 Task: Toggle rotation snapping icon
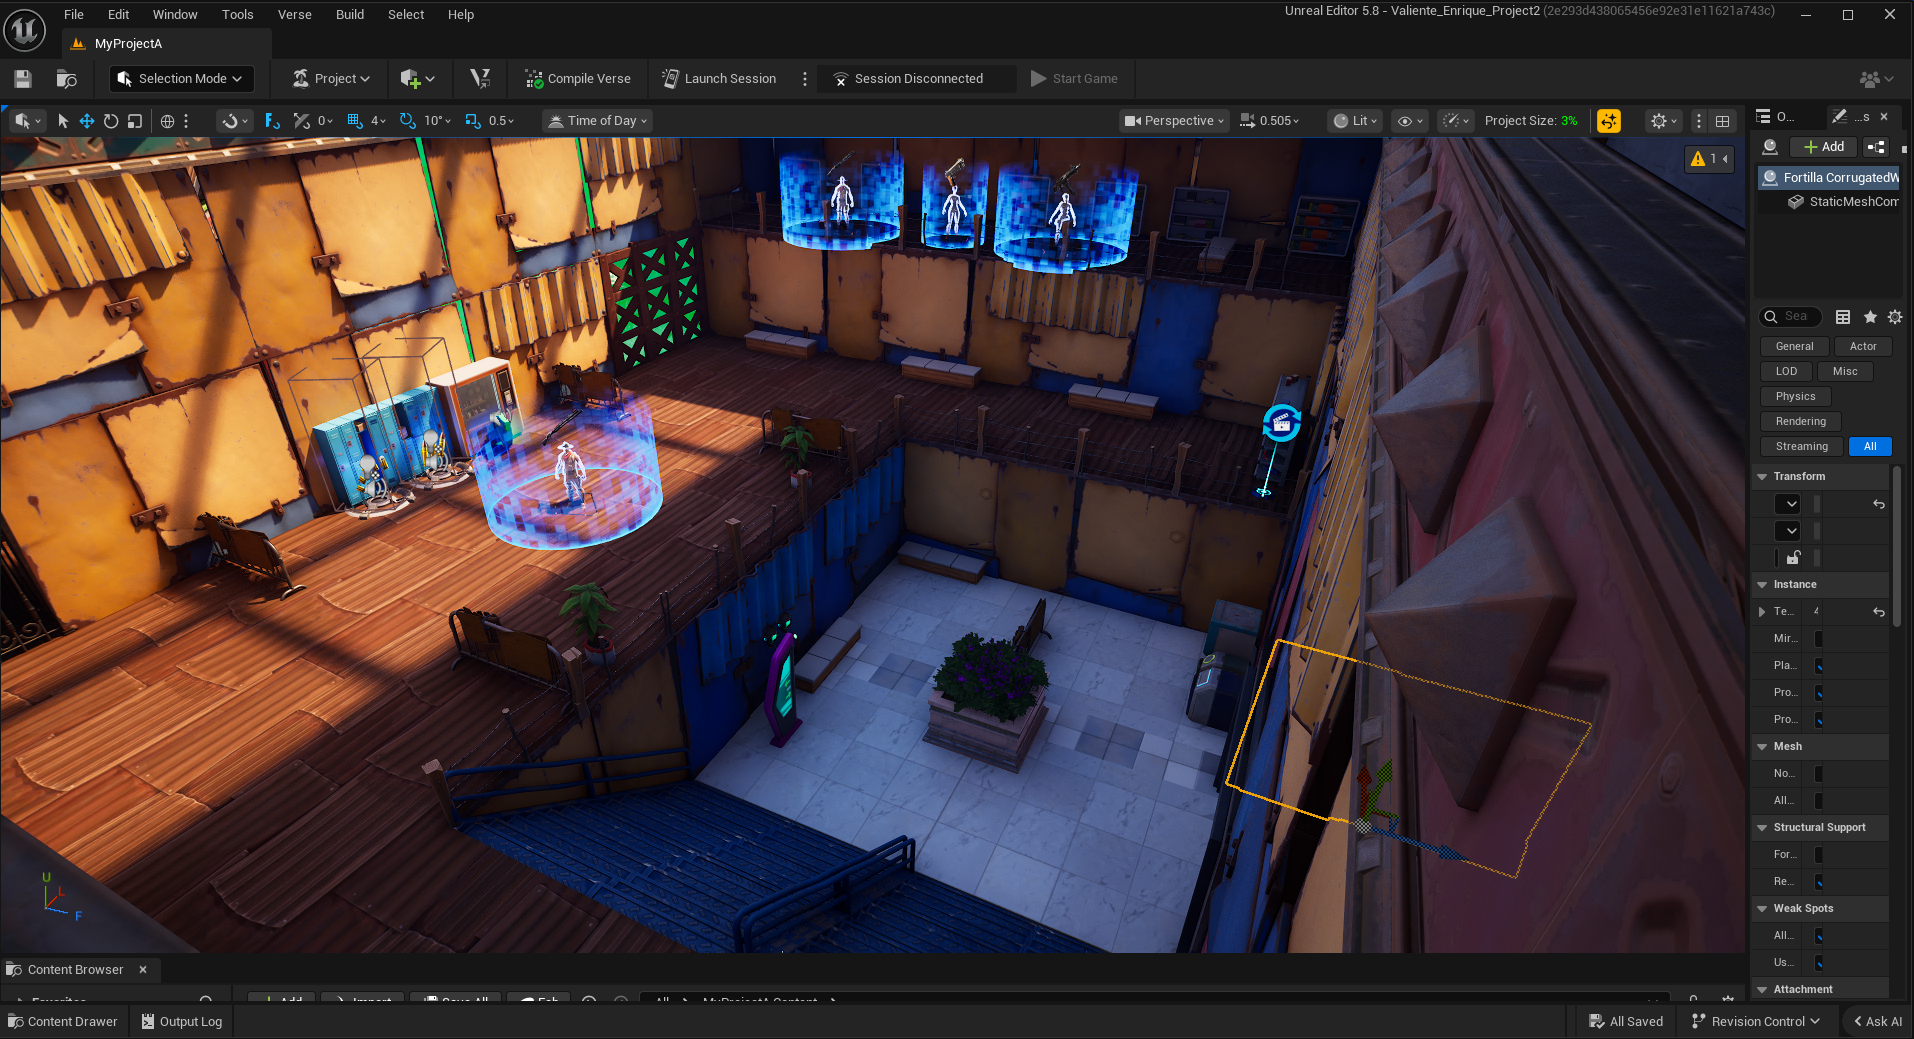point(407,121)
